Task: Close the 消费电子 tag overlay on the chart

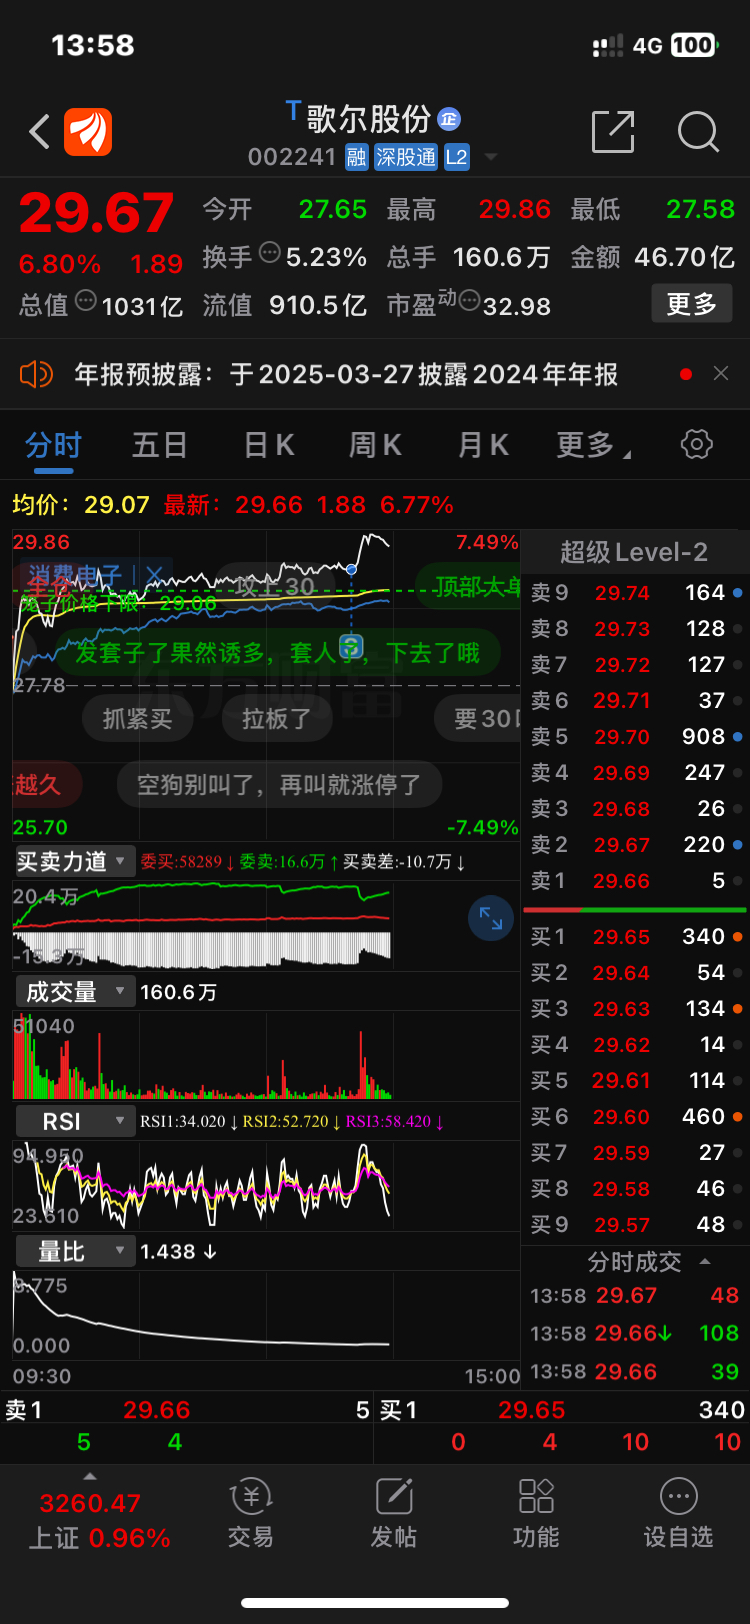Action: (154, 574)
